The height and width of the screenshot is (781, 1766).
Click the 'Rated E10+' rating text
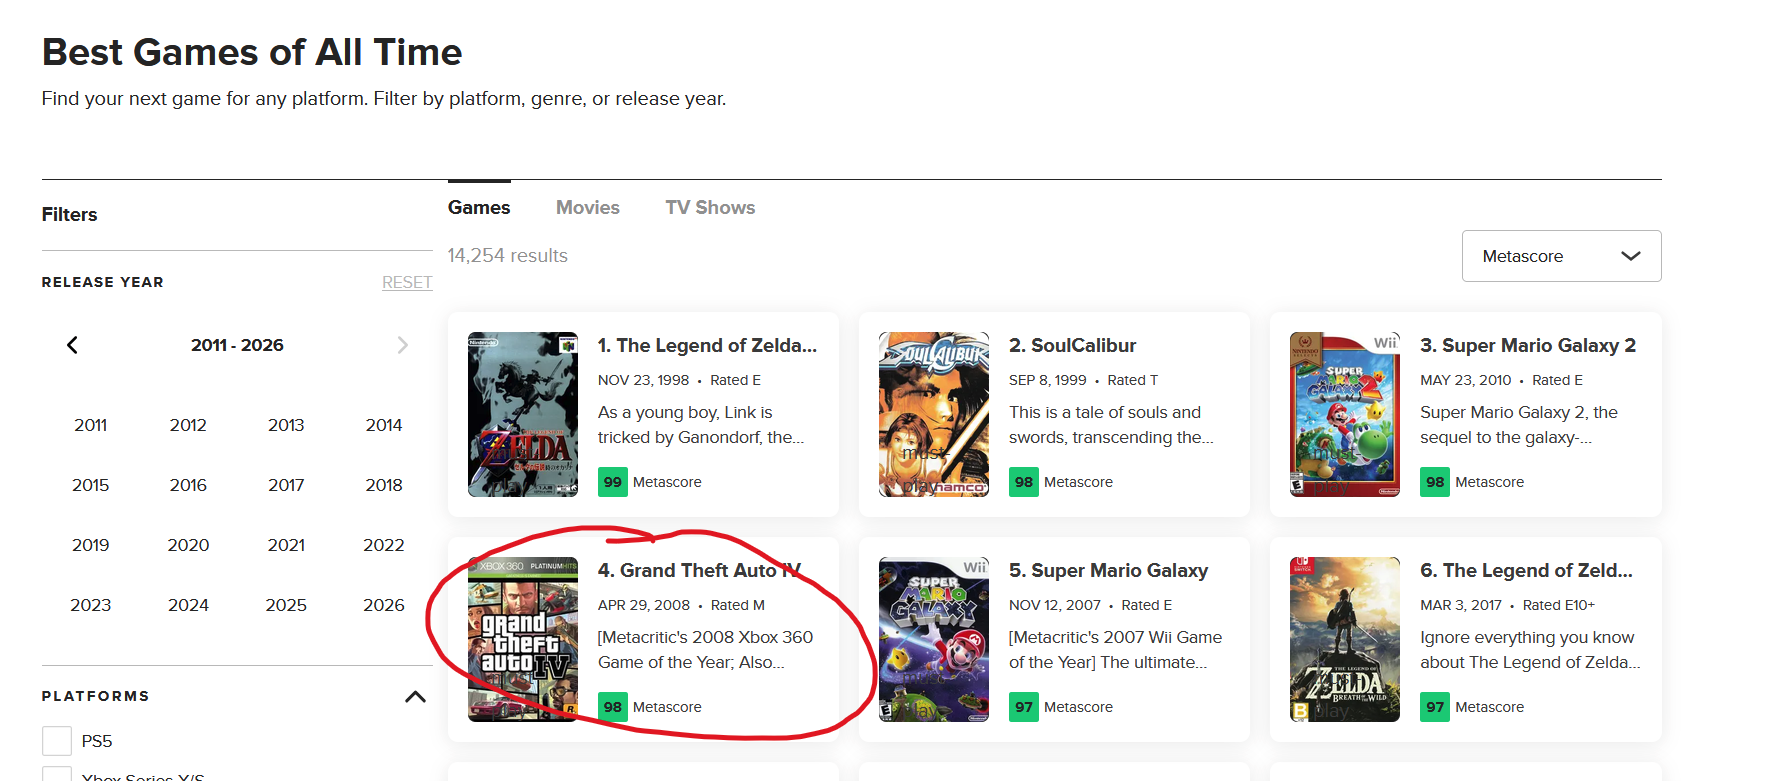click(1558, 605)
